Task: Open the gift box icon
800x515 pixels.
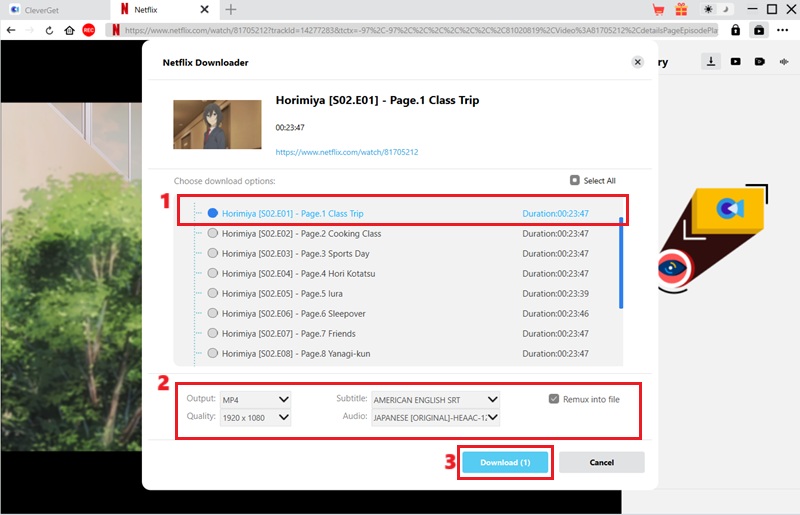Action: pyautogui.click(x=681, y=9)
